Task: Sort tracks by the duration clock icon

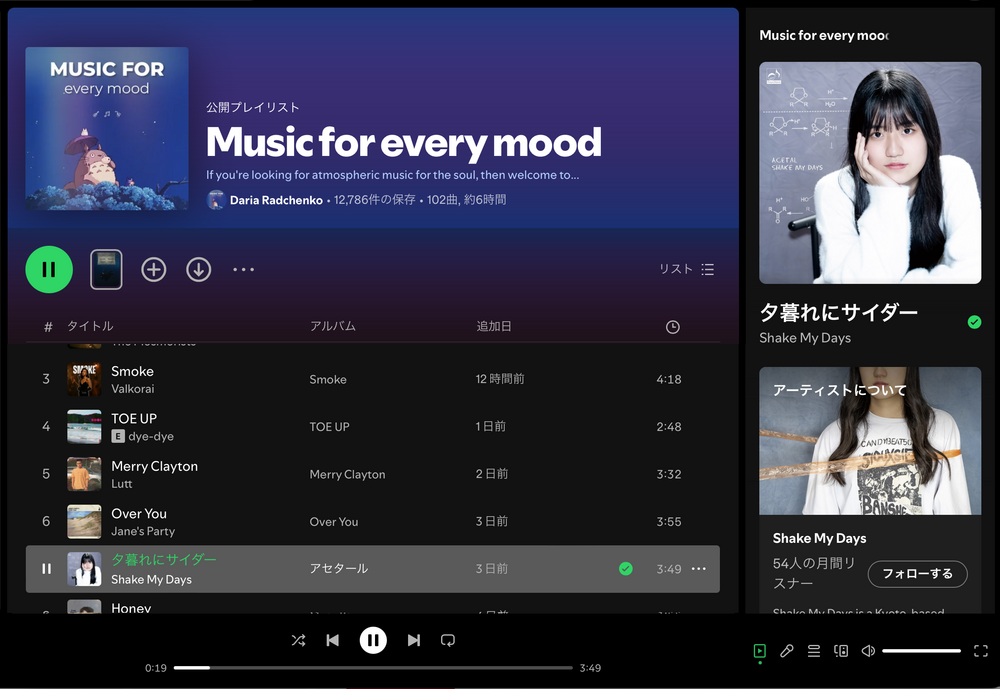Action: [x=672, y=327]
